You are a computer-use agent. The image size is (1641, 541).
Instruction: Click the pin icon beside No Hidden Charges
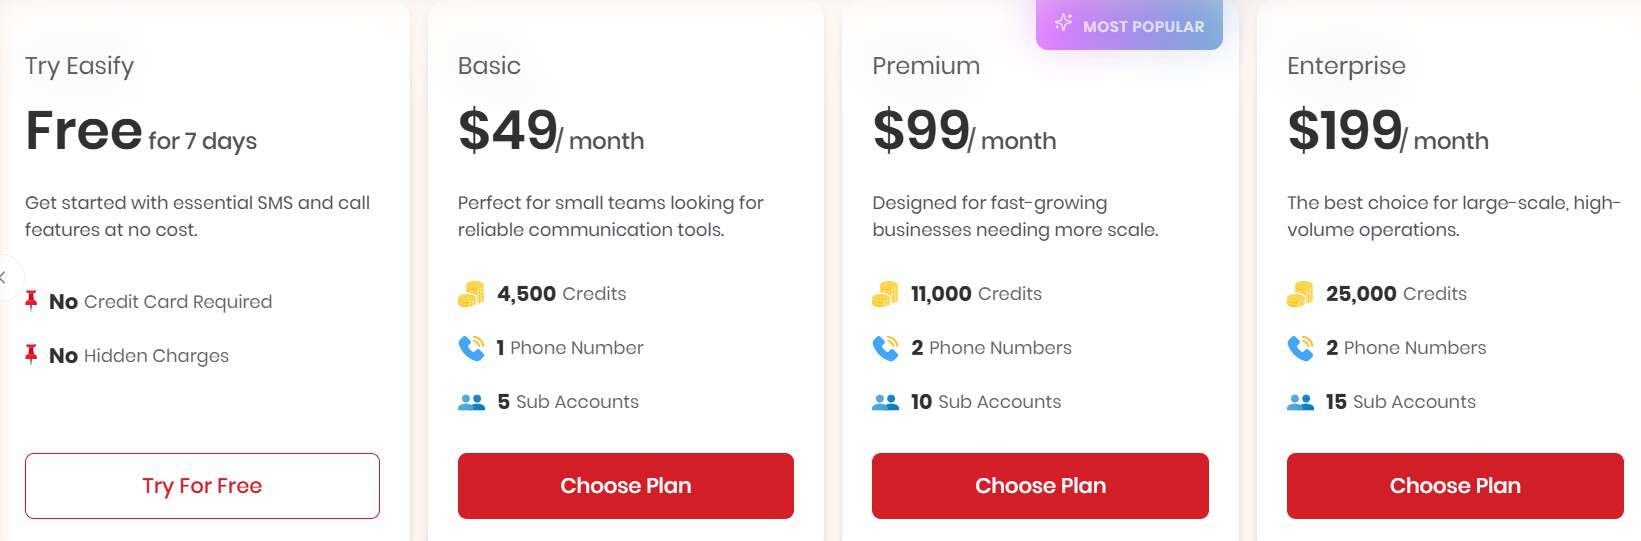pos(31,354)
